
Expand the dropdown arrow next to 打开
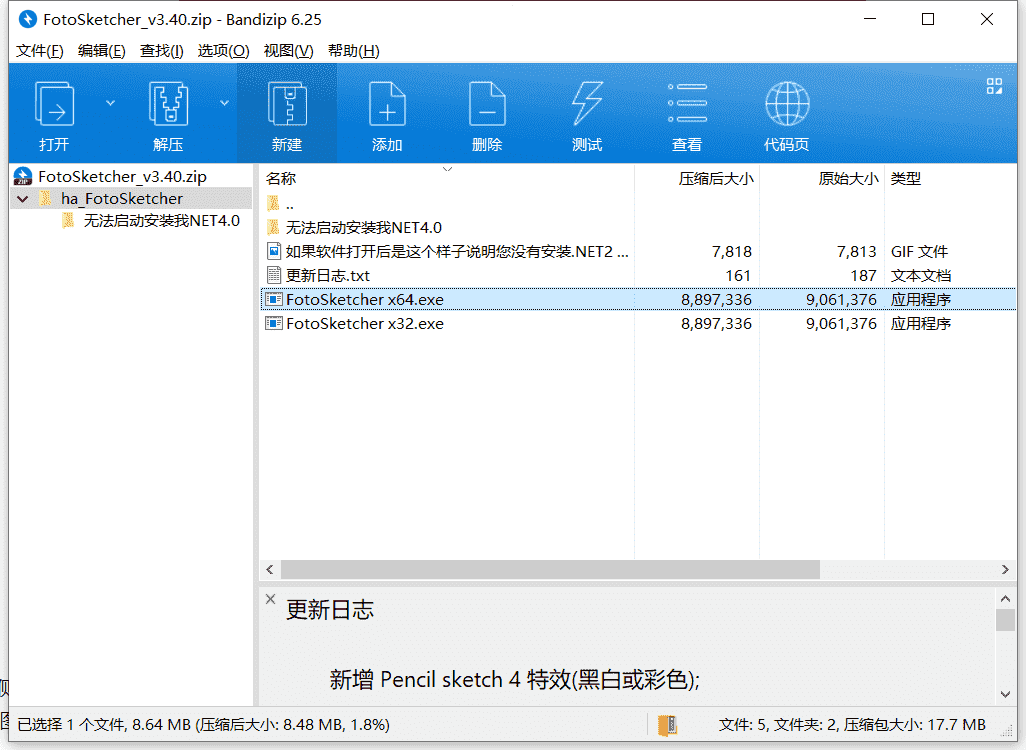111,103
